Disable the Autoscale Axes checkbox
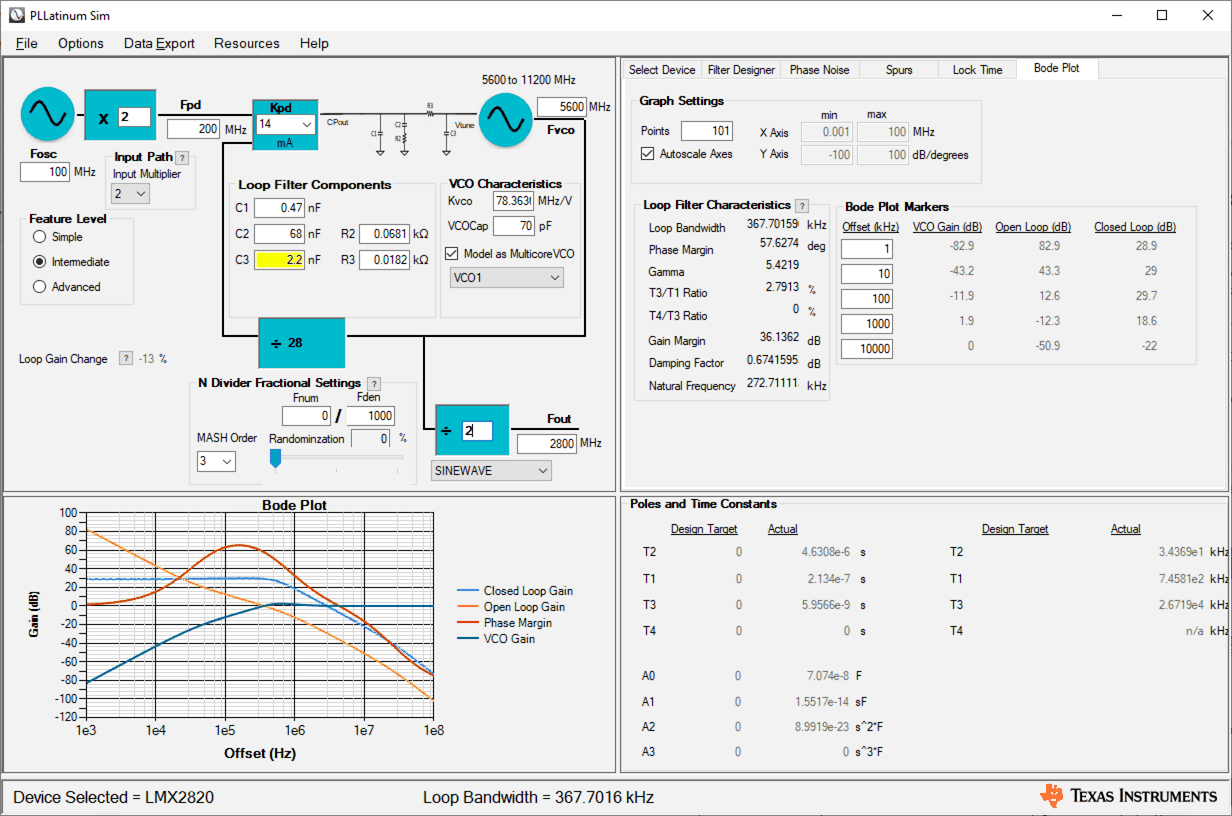 click(x=647, y=154)
